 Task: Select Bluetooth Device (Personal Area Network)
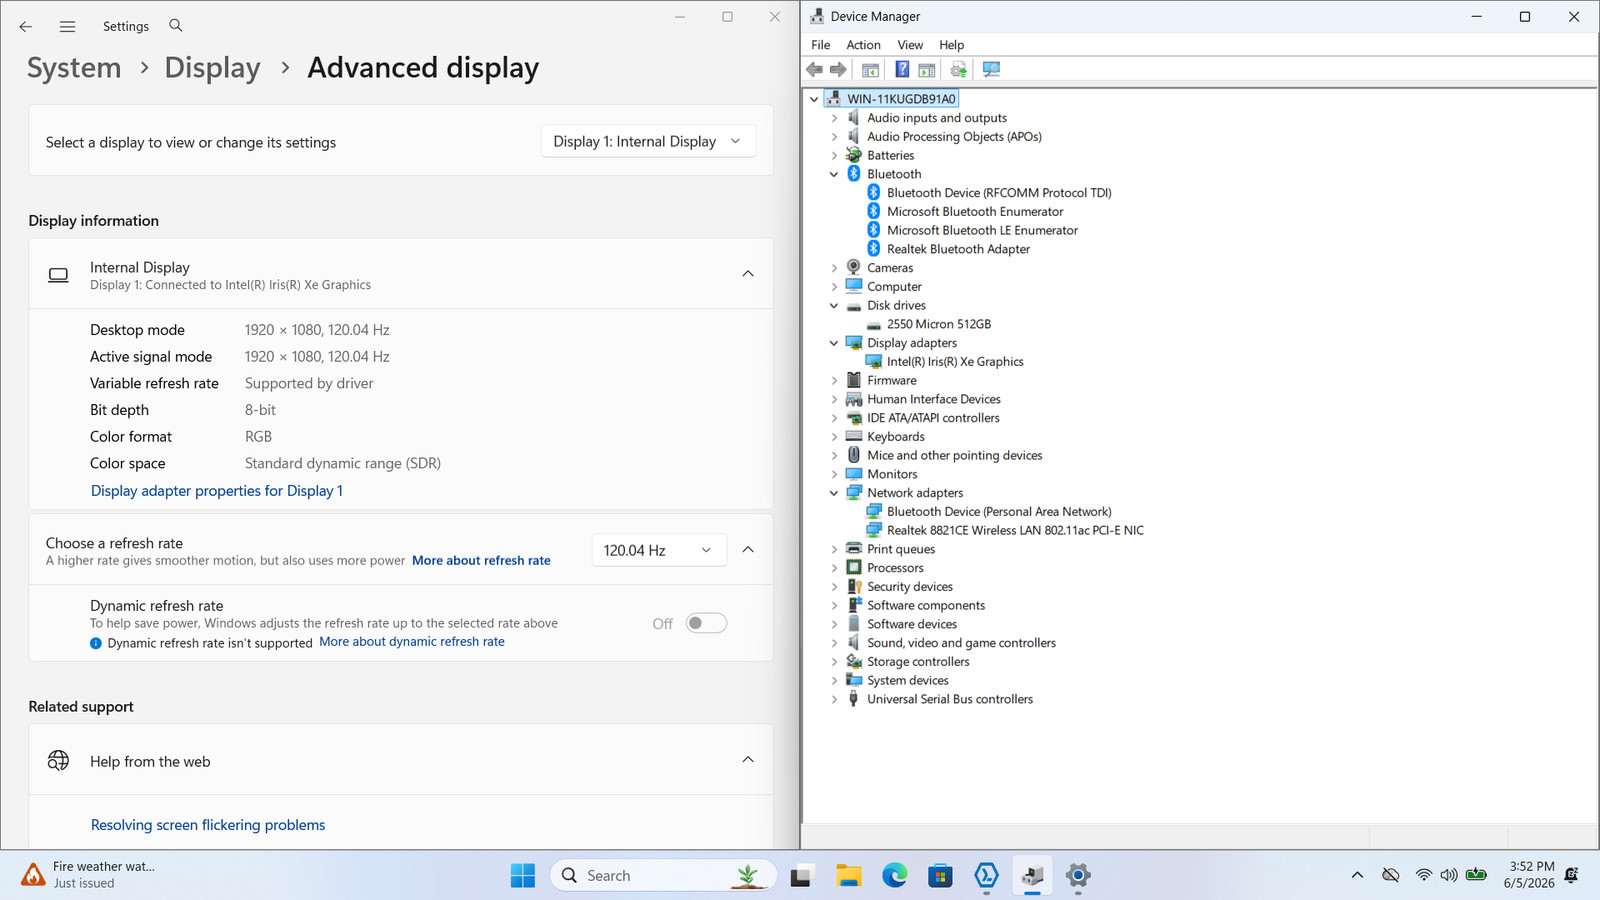pos(999,512)
